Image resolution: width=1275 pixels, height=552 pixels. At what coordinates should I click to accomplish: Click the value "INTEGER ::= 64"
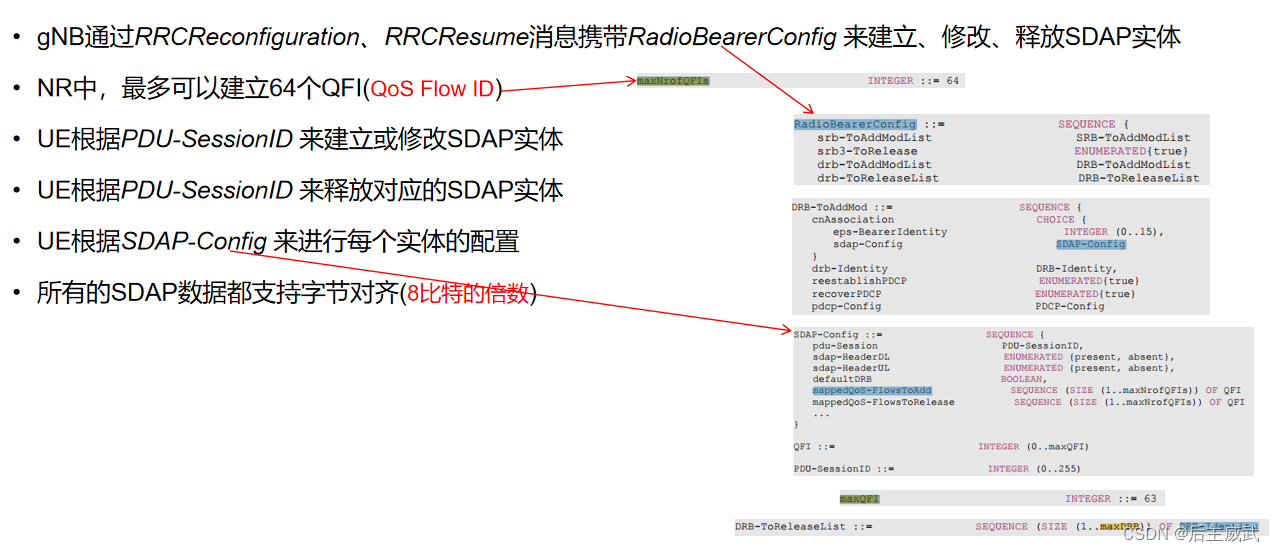pos(913,80)
